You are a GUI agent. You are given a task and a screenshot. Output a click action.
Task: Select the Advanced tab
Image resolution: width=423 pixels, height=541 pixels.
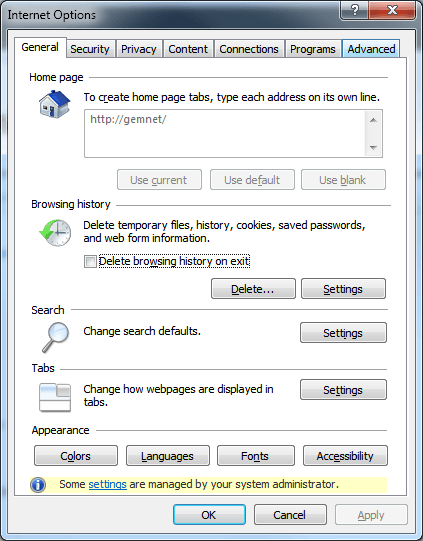371,49
